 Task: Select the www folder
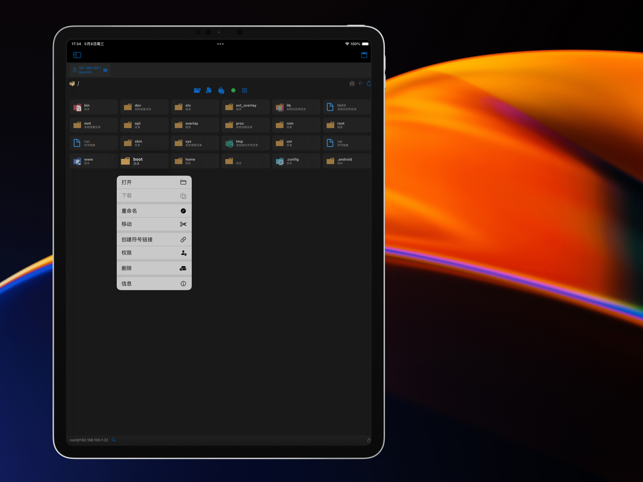94,161
